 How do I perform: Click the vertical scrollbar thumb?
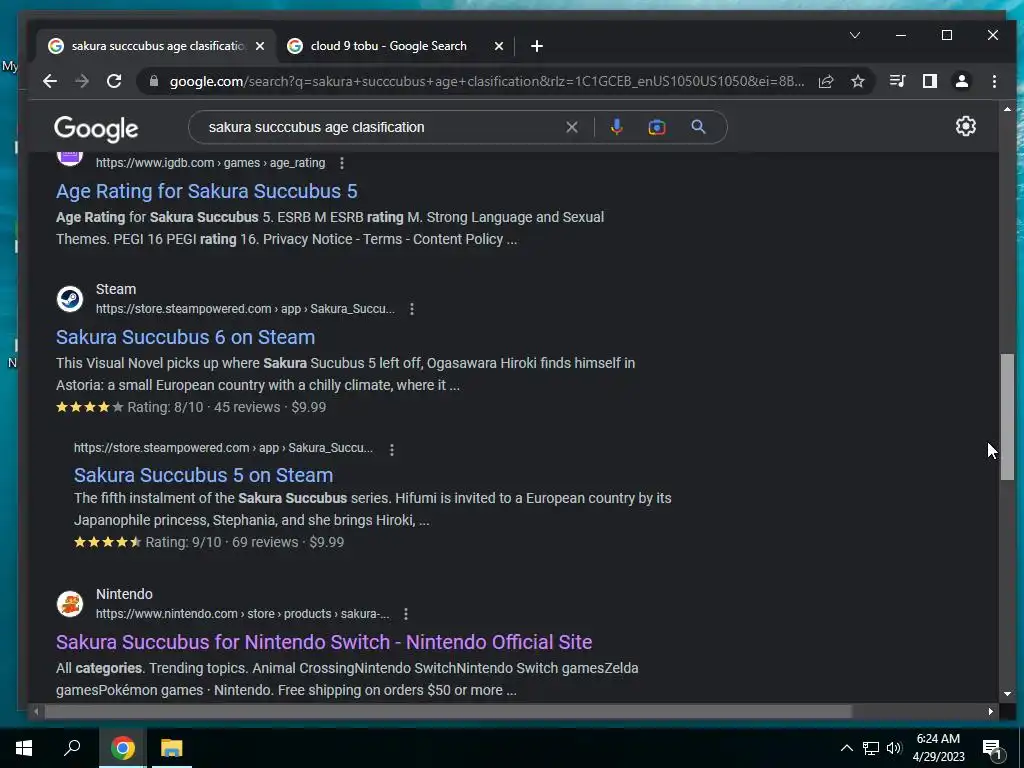[x=1007, y=417]
